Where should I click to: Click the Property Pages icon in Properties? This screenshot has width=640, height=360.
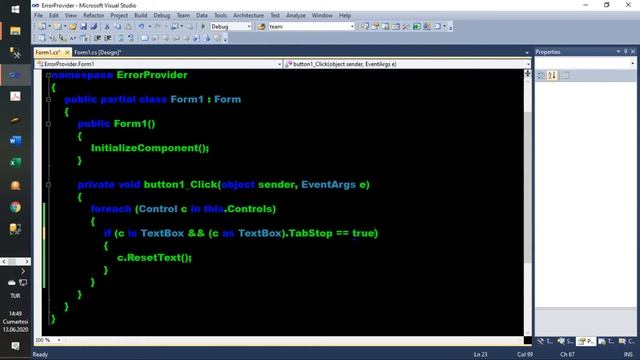pyautogui.click(x=565, y=76)
